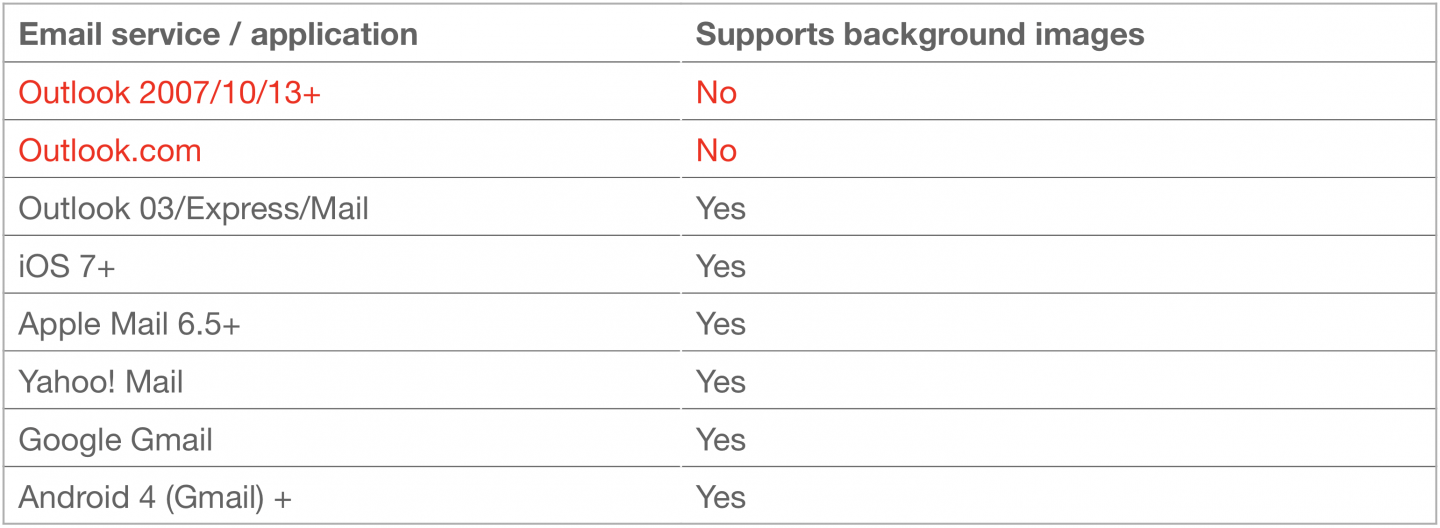Click the 'Email service / application' column header

[218, 35]
